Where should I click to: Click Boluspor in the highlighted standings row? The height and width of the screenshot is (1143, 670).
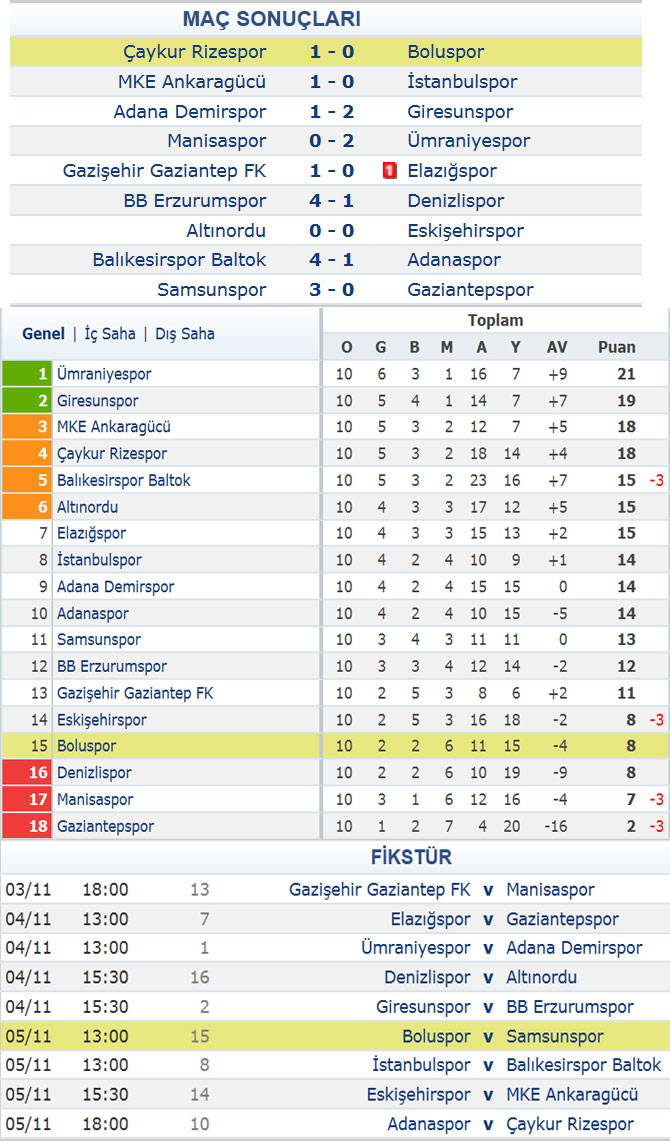87,746
